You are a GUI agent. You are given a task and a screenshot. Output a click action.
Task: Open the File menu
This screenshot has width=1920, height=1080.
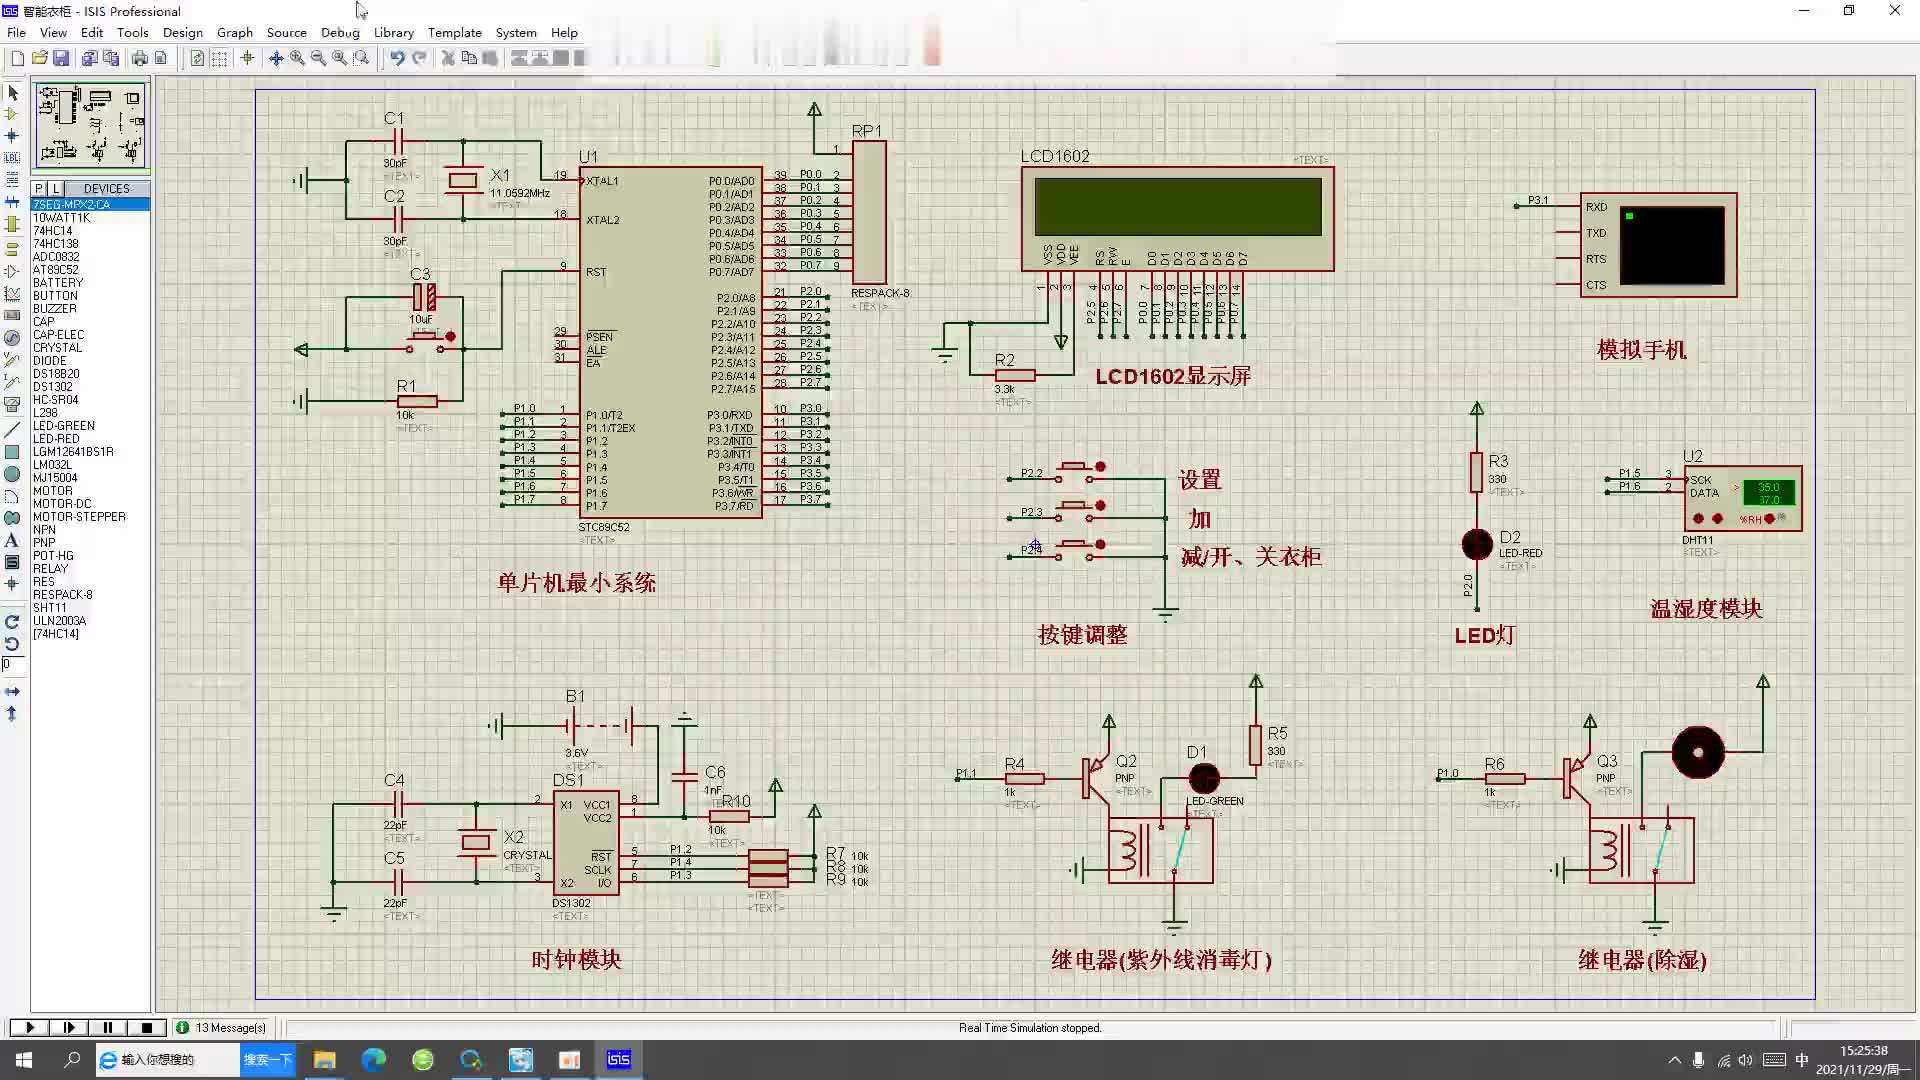point(16,32)
